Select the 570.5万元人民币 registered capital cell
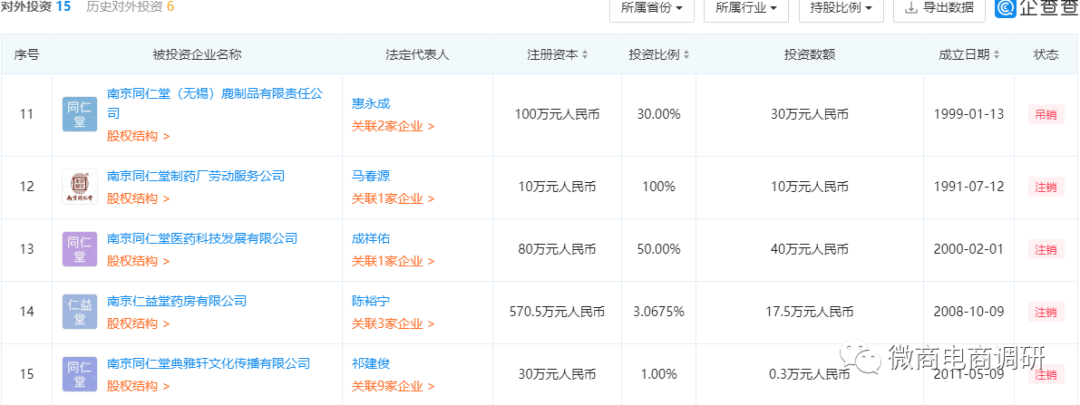The height and width of the screenshot is (405, 1080). click(x=557, y=312)
